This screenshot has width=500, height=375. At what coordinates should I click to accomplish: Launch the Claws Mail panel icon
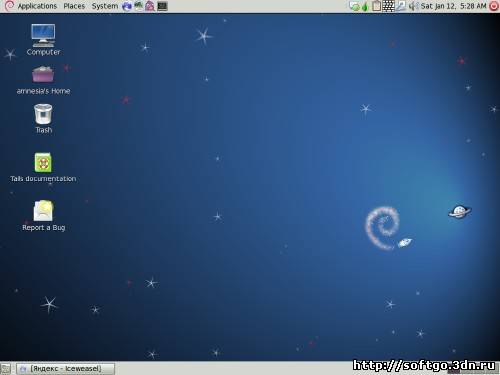(138, 6)
